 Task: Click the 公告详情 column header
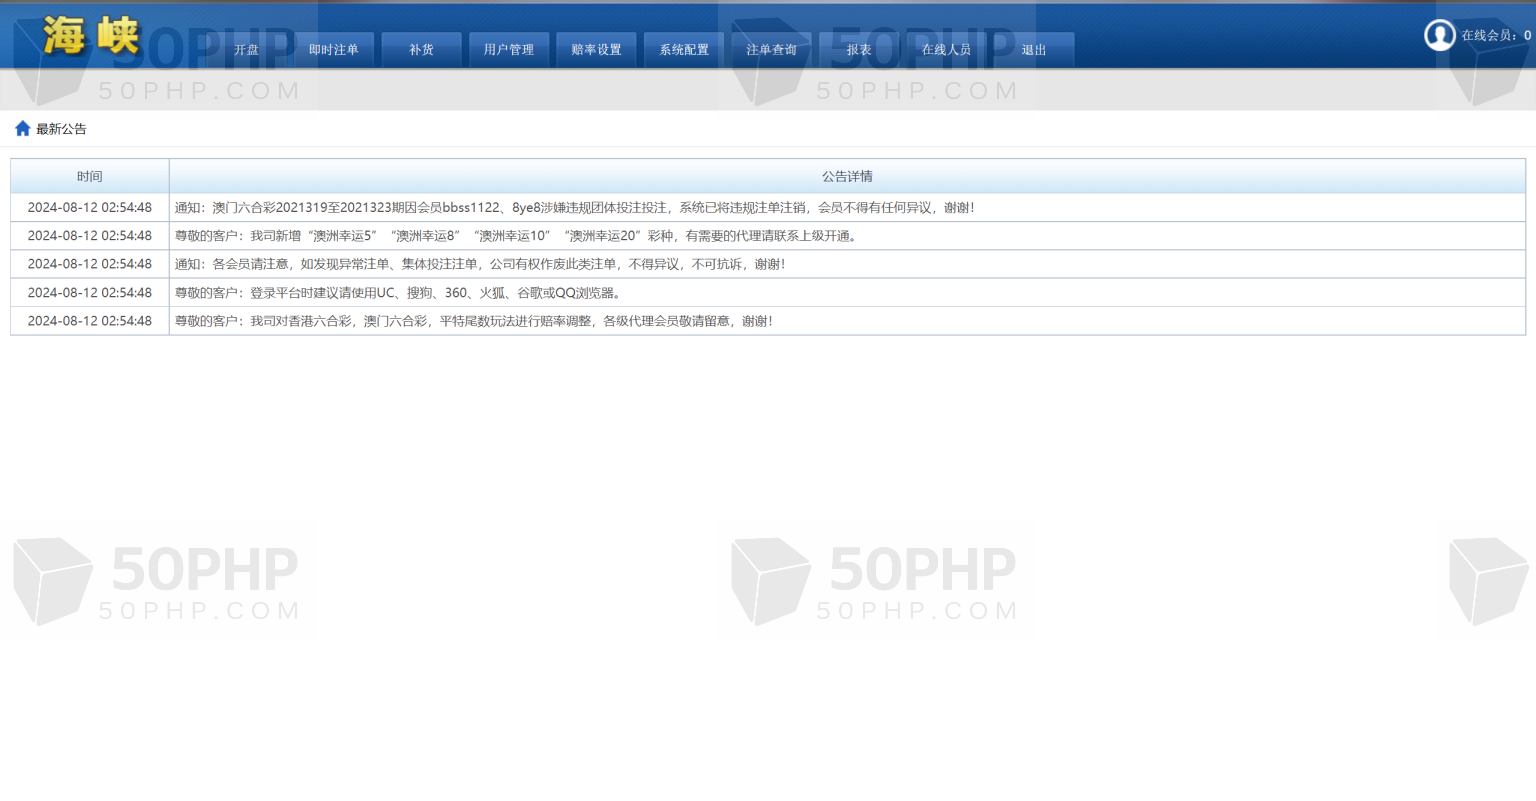click(x=847, y=176)
